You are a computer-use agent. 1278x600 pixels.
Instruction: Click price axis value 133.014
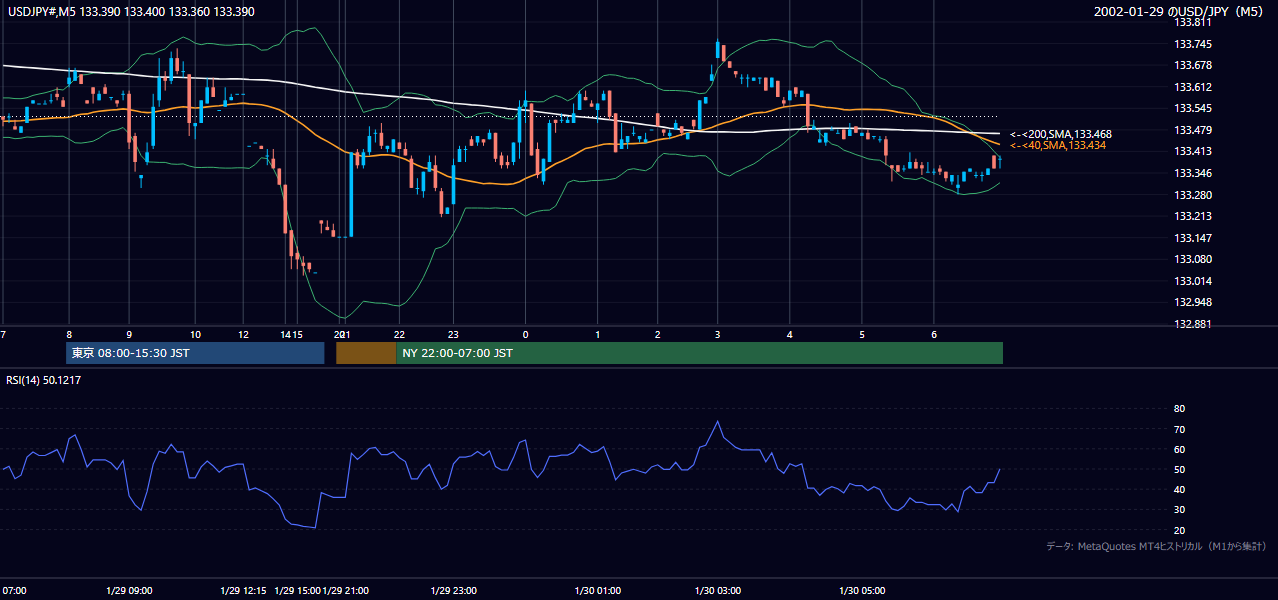(1192, 281)
